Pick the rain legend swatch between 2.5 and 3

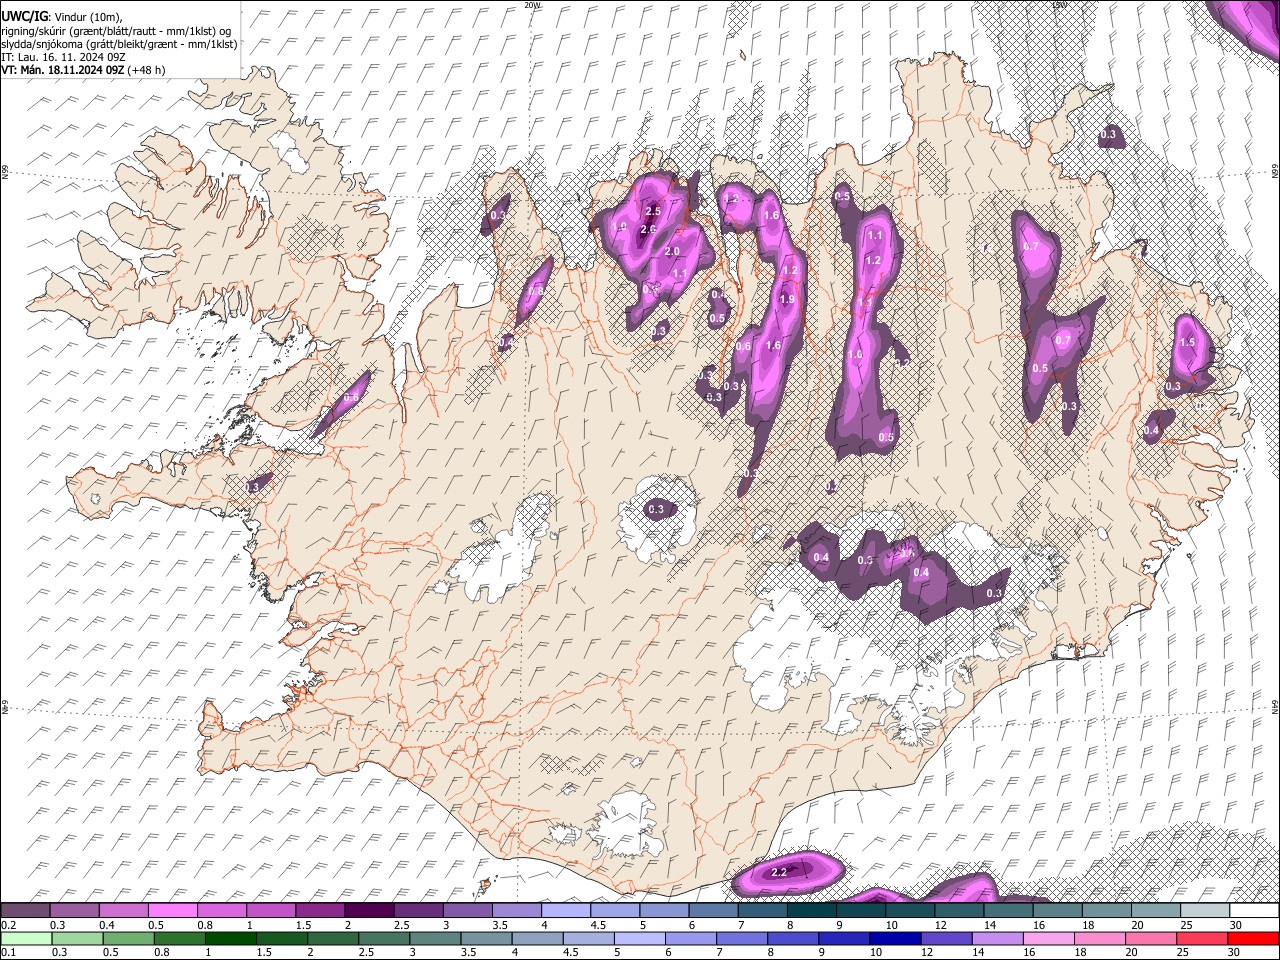[384, 938]
